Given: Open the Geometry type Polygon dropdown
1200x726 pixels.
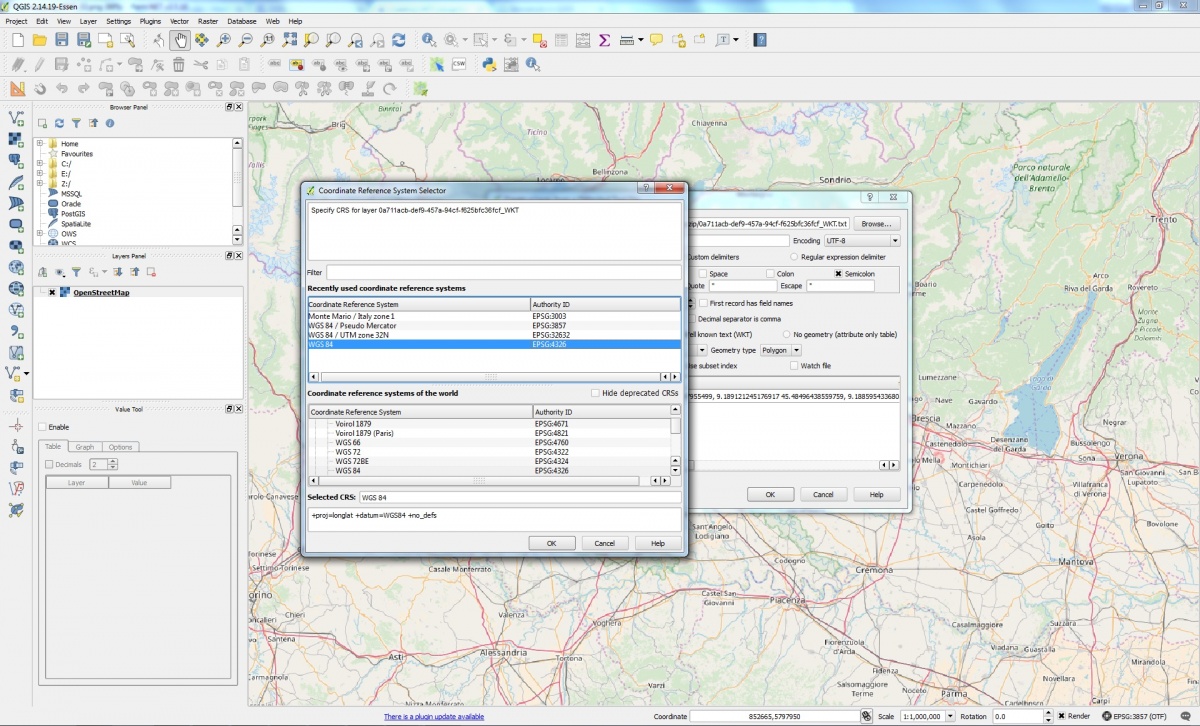Looking at the screenshot, I should coord(781,350).
